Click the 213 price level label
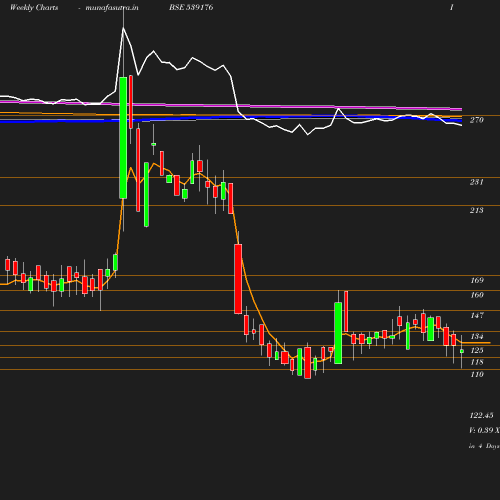 [x=477, y=210]
